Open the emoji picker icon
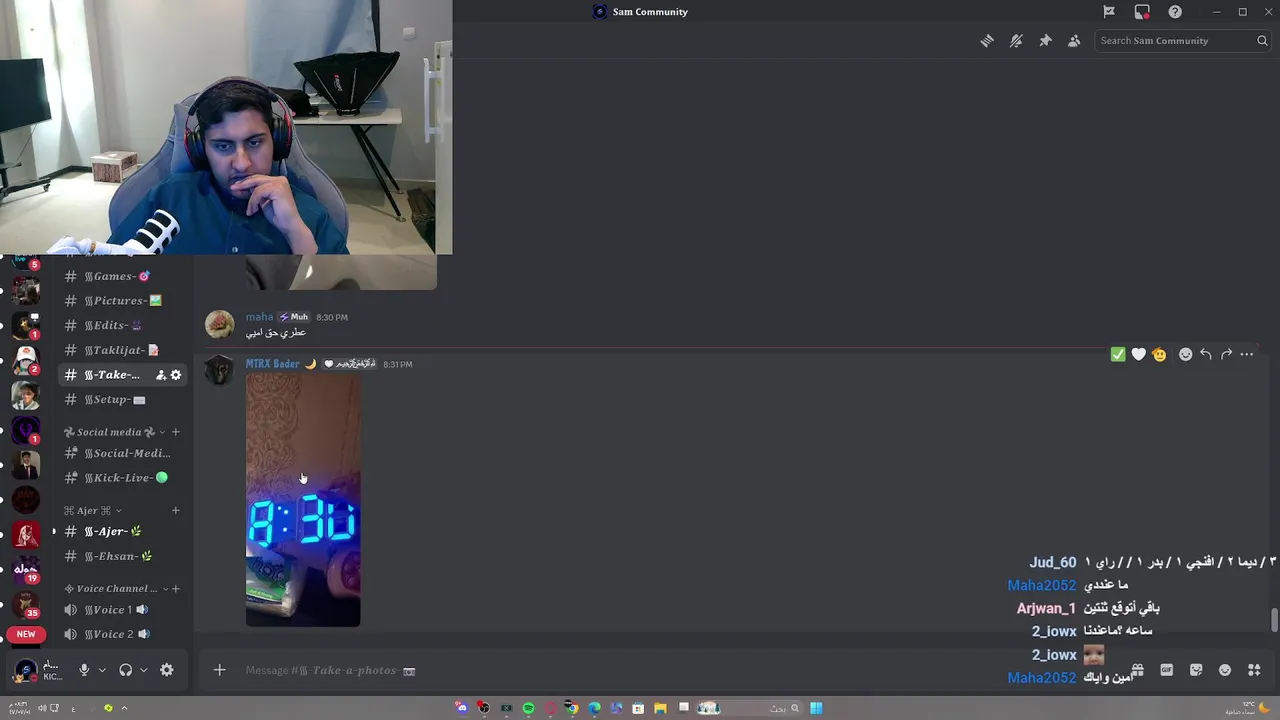Viewport: 1280px width, 720px height. (1225, 670)
